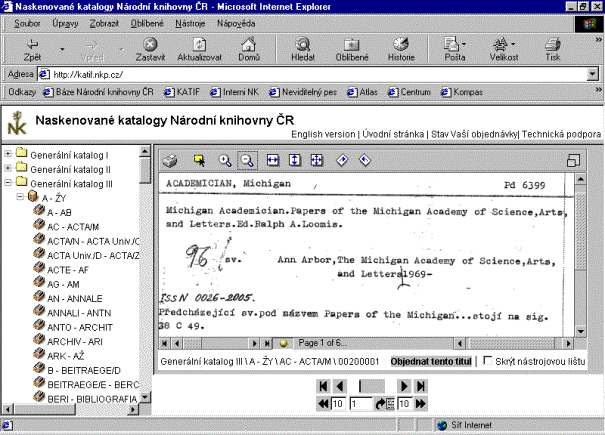Expand the Generální katalog I node

tap(9, 155)
